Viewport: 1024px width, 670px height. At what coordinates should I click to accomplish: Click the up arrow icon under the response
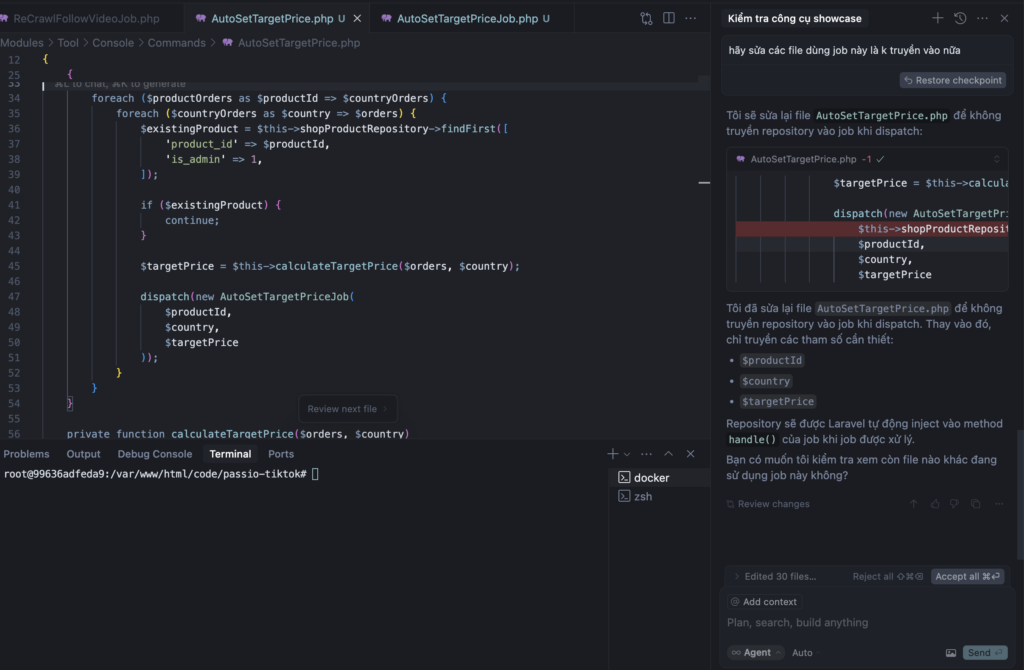point(914,503)
